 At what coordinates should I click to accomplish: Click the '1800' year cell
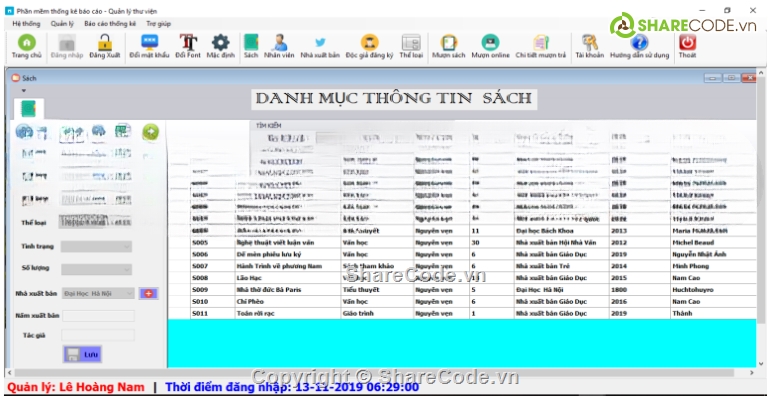[640, 290]
